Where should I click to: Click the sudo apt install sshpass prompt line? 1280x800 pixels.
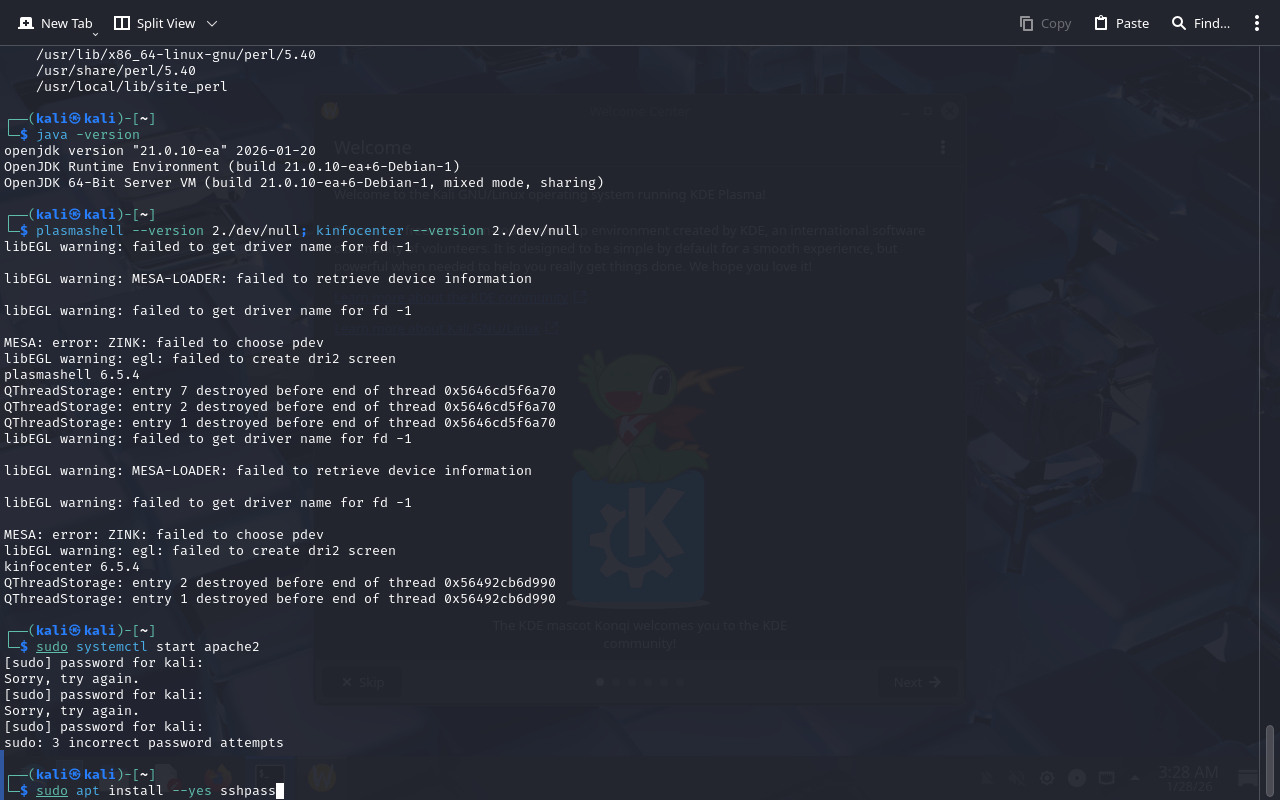click(155, 791)
